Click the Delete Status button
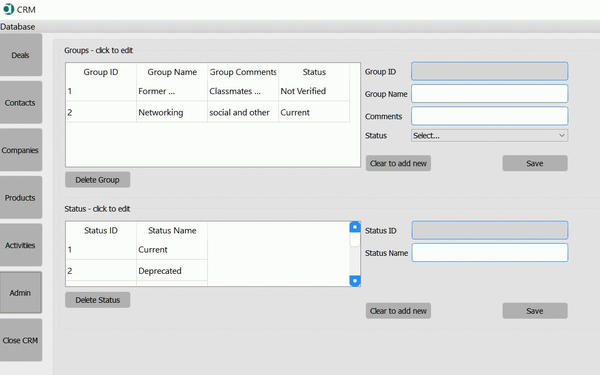The image size is (600, 375). point(98,300)
